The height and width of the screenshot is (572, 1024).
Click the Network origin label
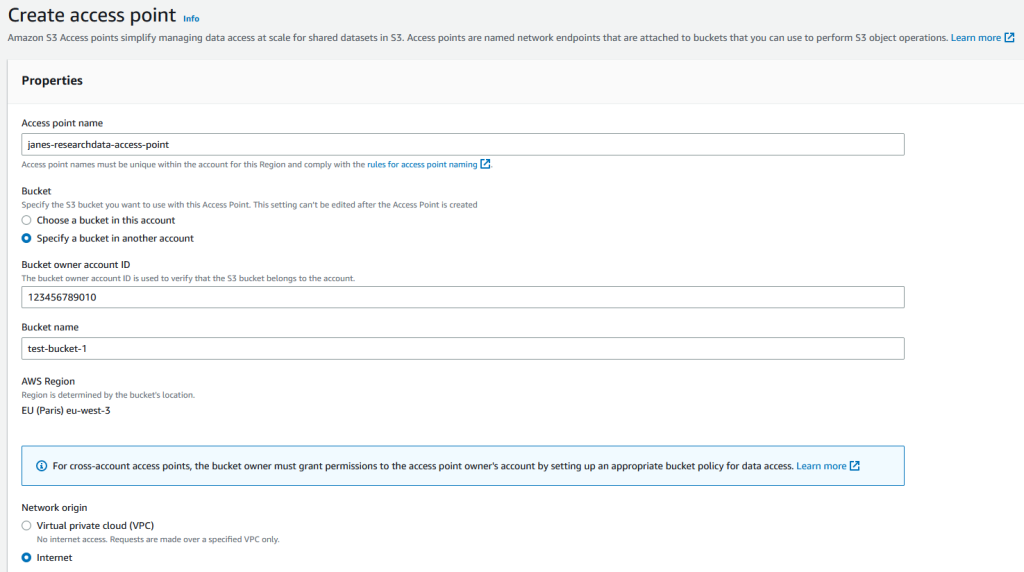[x=54, y=507]
